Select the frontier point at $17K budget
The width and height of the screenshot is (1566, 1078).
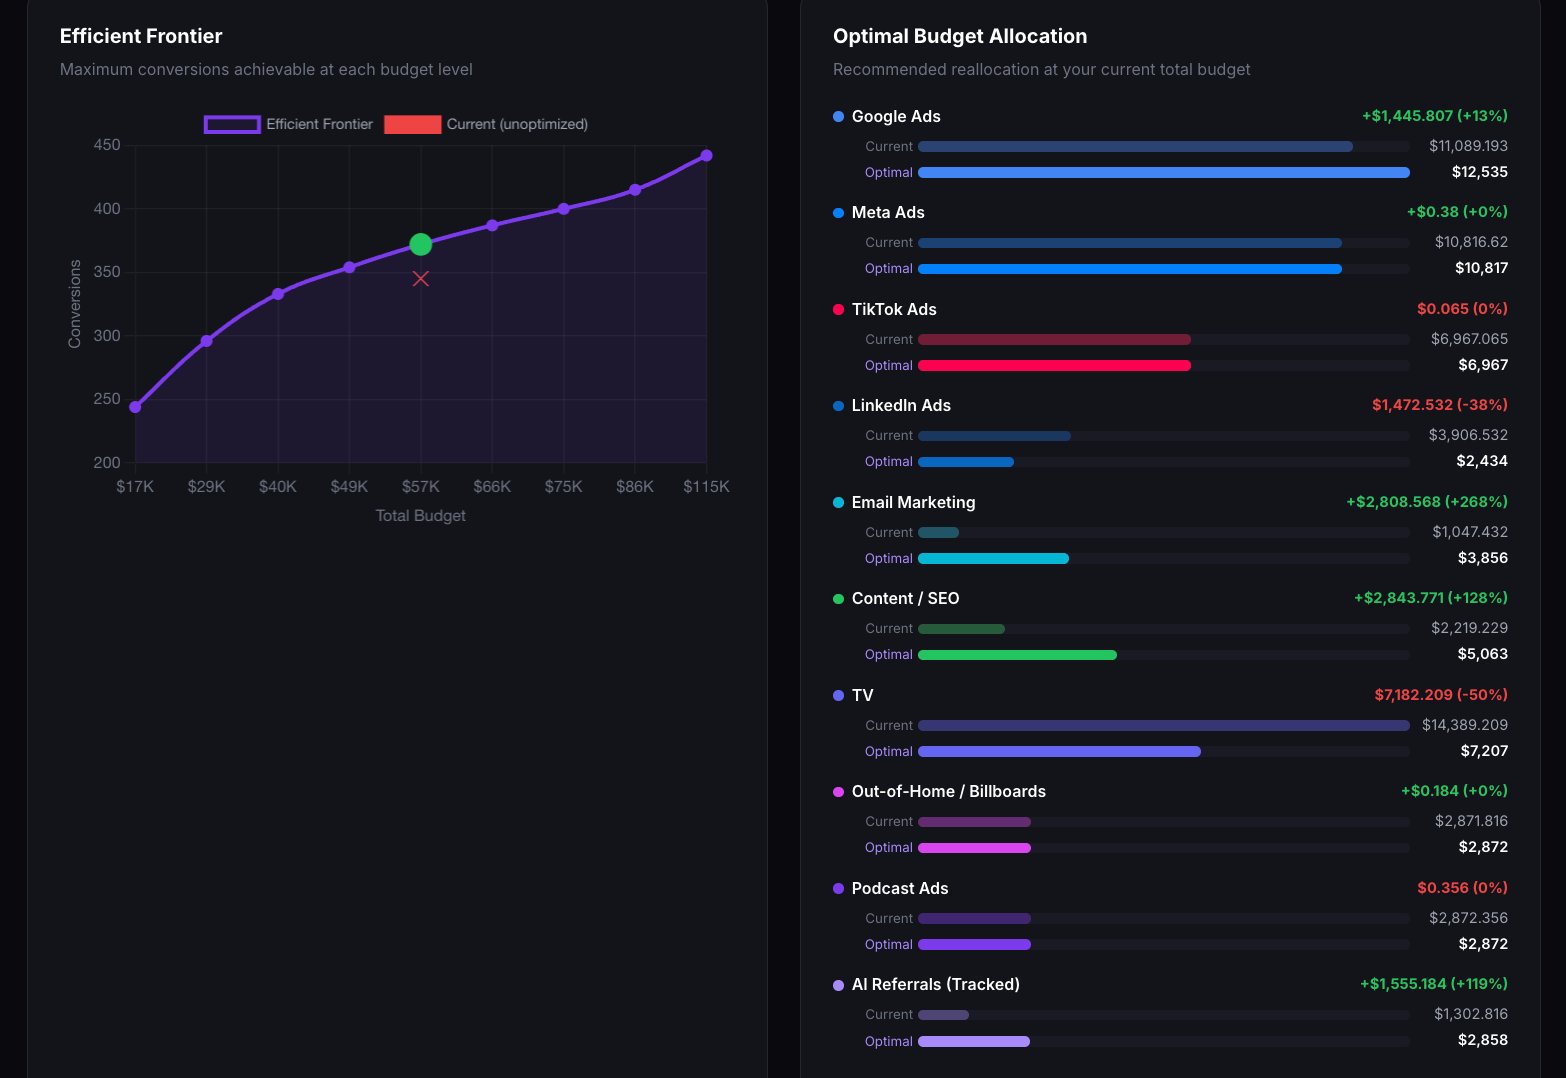[x=135, y=407]
